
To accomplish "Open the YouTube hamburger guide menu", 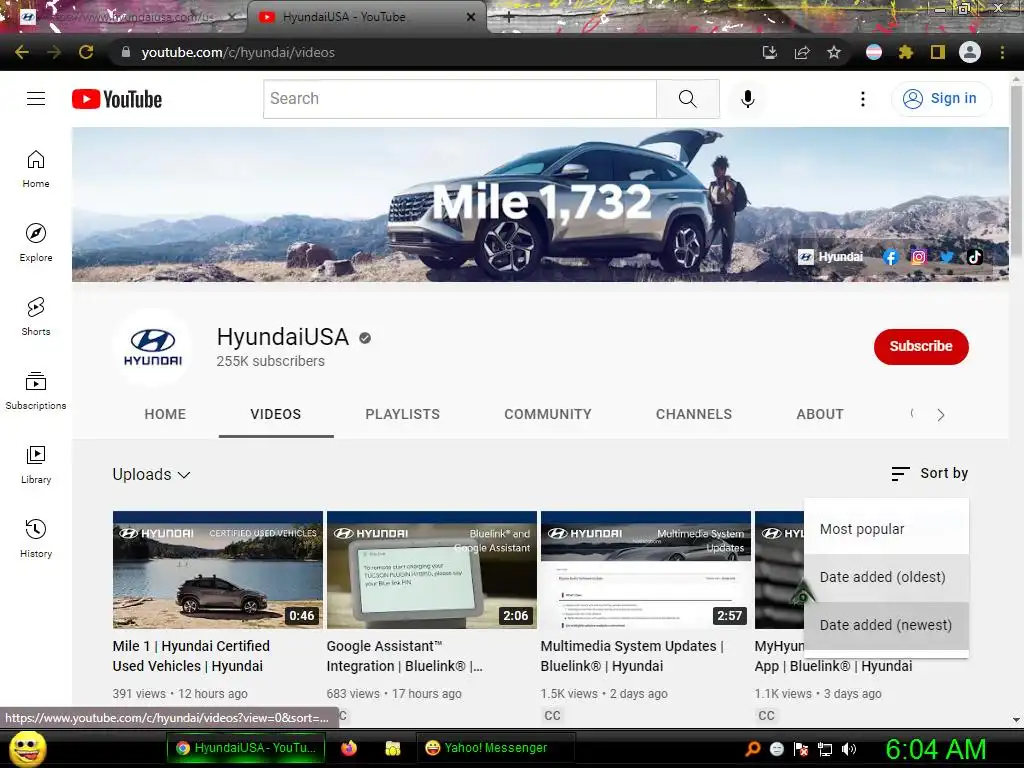I will [36, 99].
